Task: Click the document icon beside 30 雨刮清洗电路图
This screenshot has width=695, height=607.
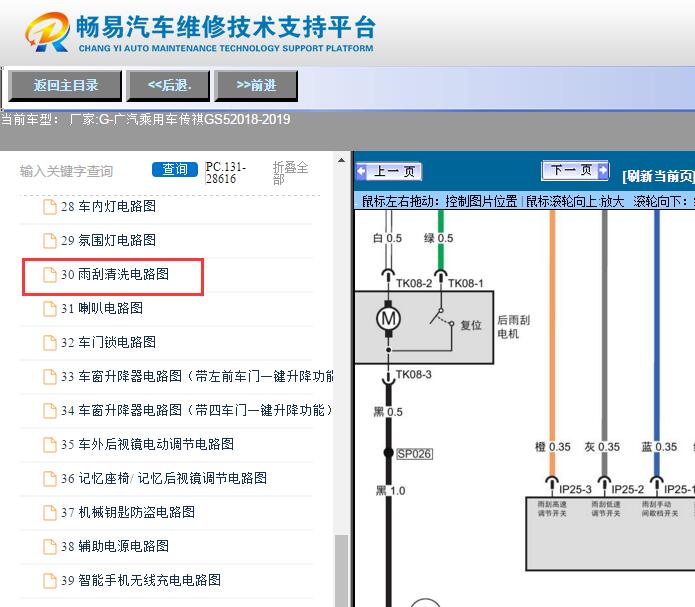Action: point(50,275)
